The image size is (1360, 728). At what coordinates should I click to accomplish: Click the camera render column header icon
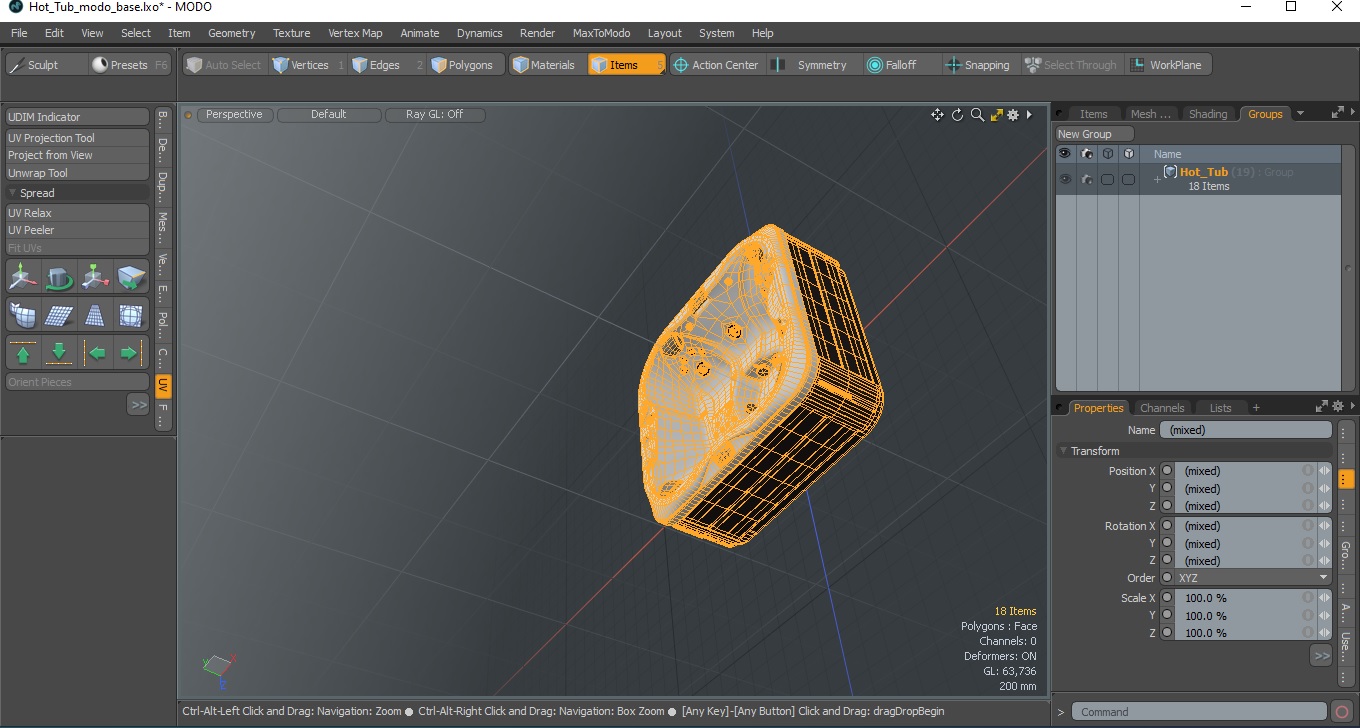1086,154
